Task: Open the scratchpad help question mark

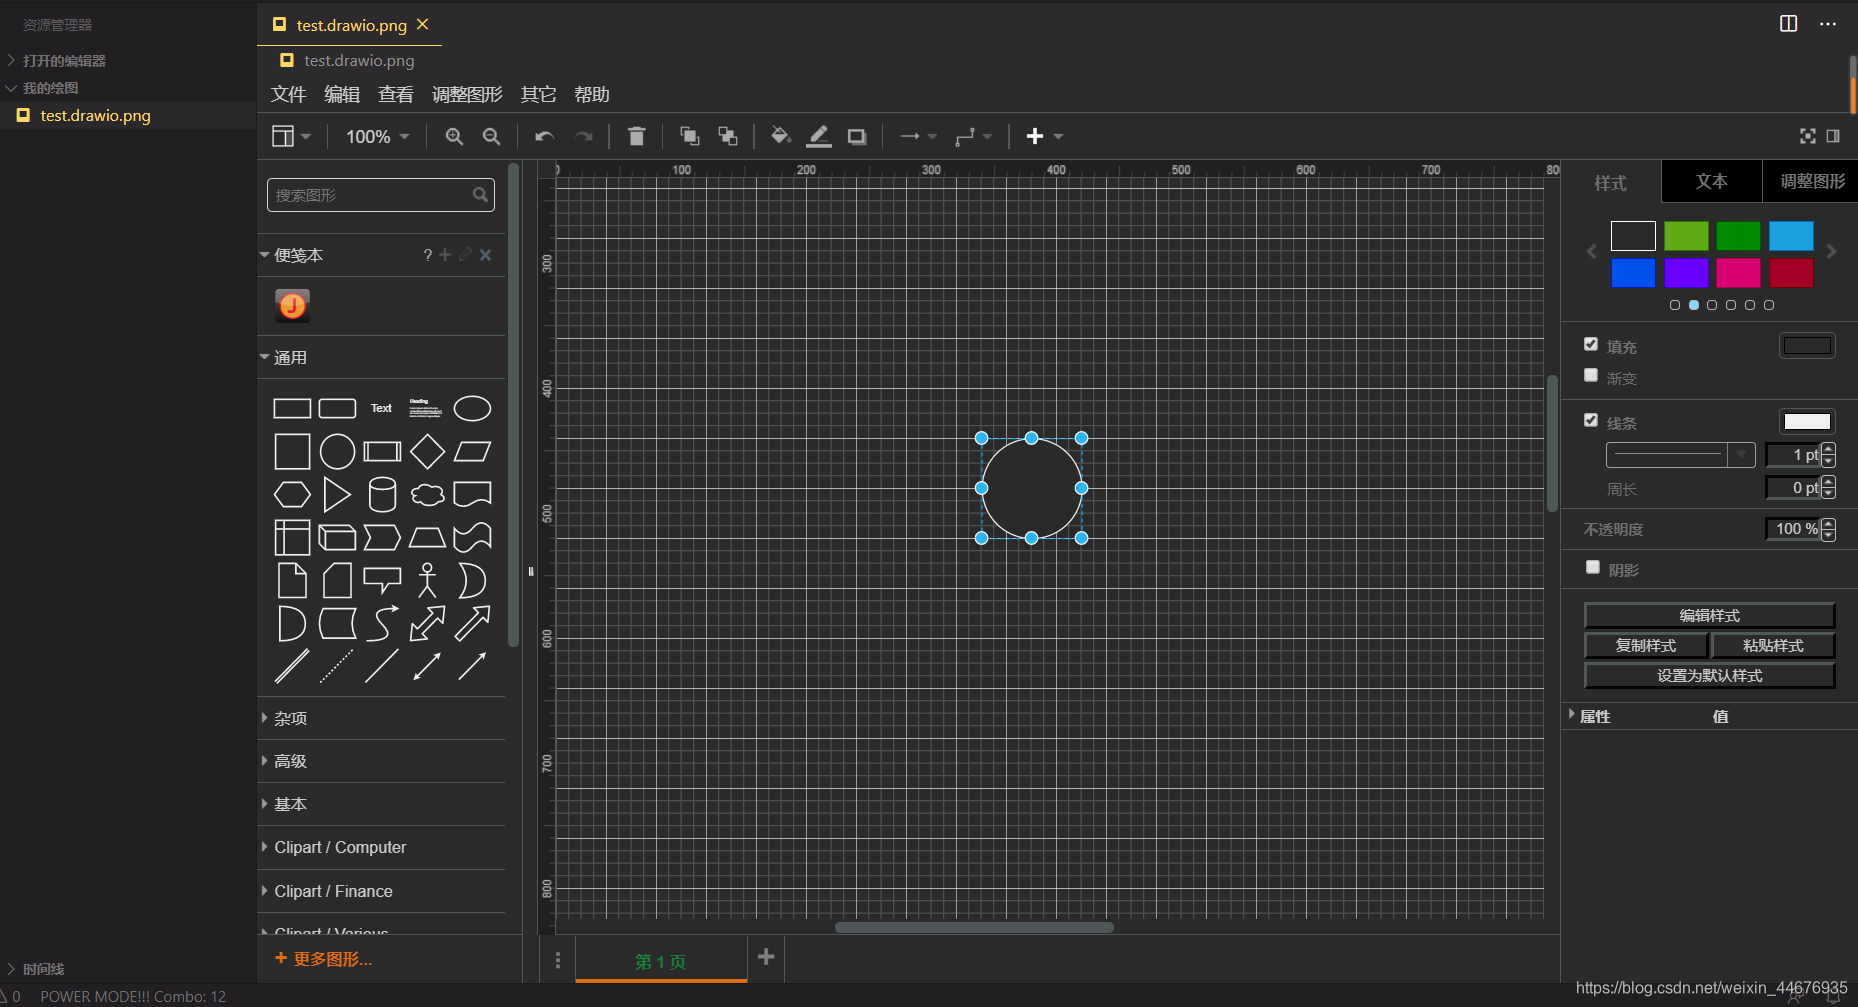Action: pyautogui.click(x=427, y=255)
